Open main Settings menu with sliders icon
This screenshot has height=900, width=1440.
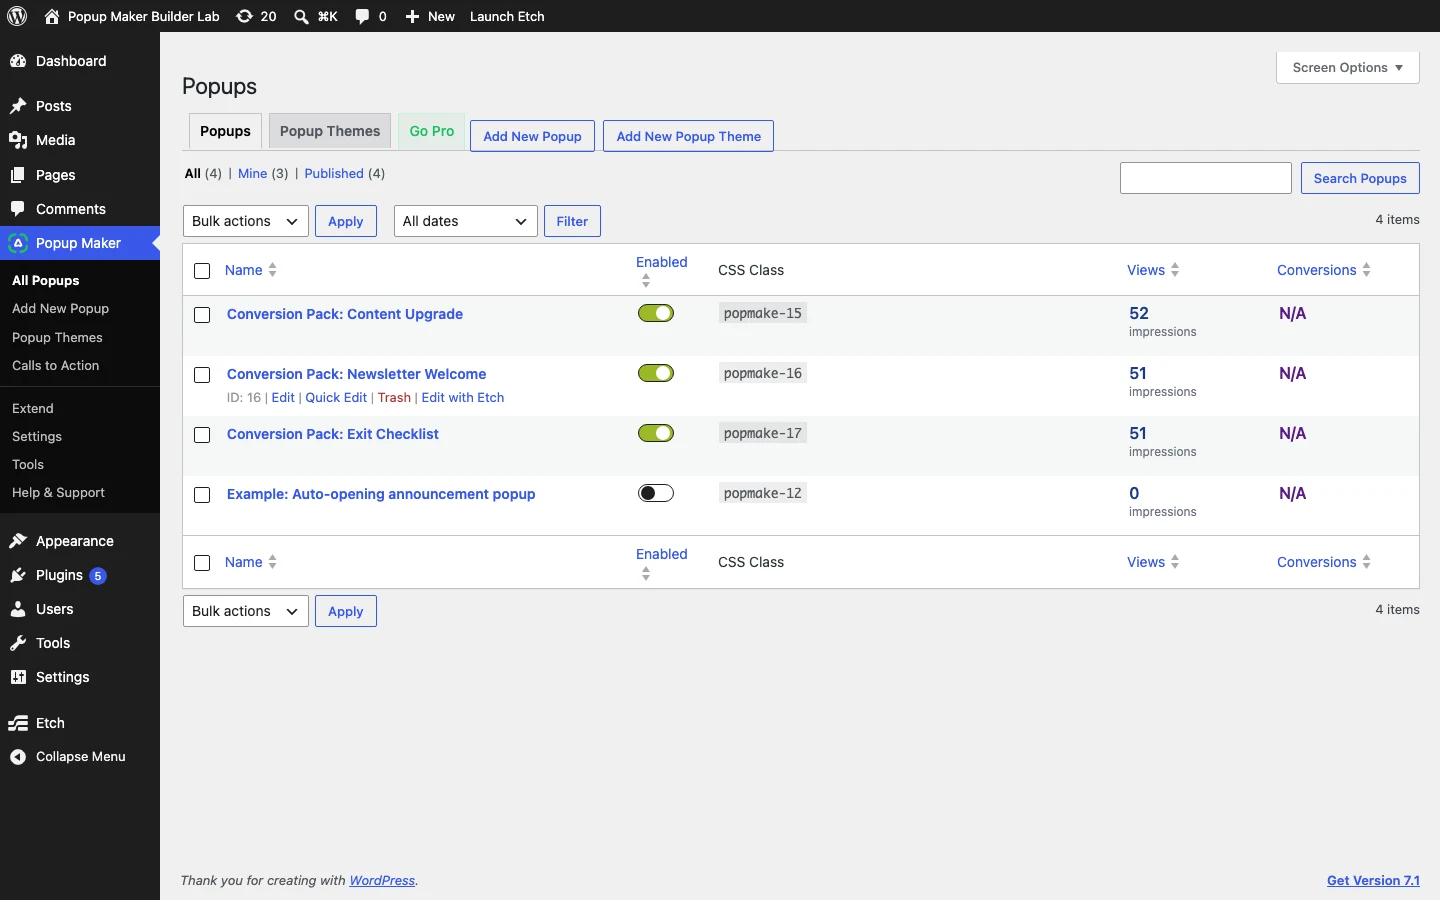(80, 677)
